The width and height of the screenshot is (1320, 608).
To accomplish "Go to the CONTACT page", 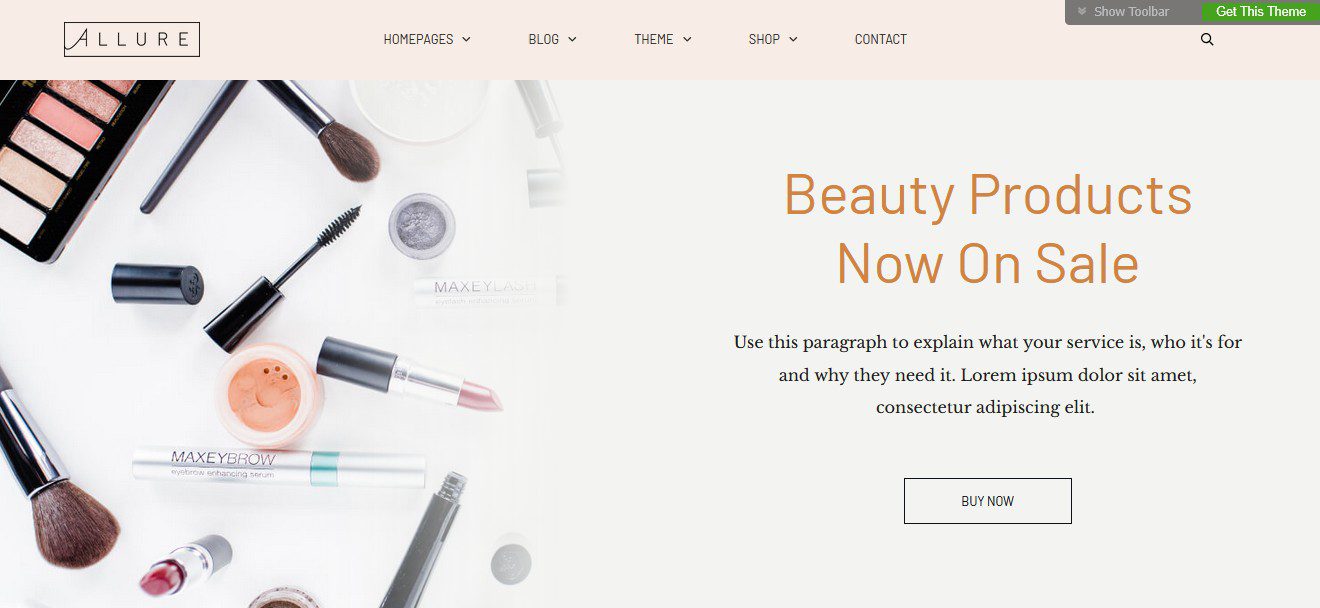I will point(881,40).
